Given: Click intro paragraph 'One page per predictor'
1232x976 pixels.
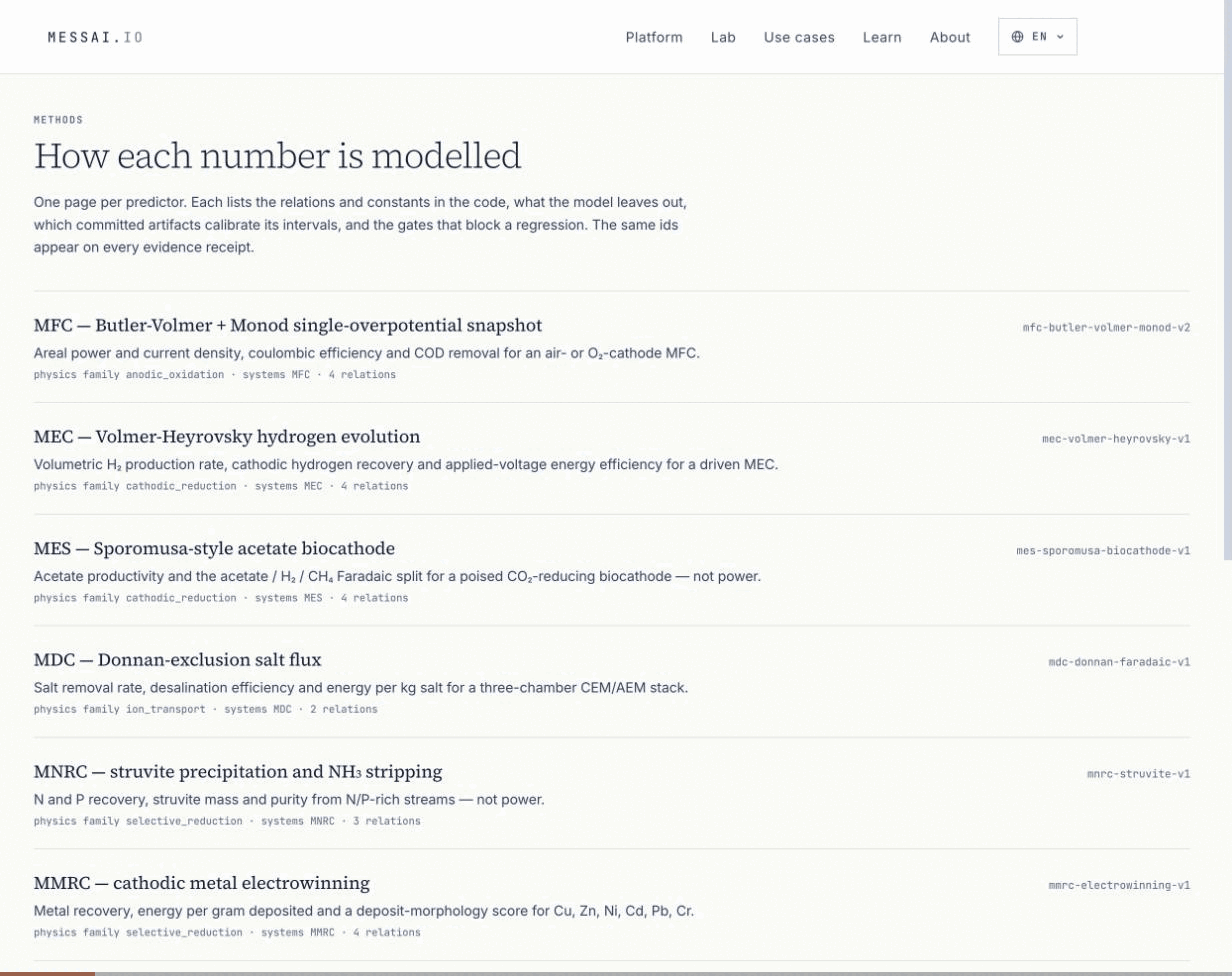Looking at the screenshot, I should (x=360, y=225).
